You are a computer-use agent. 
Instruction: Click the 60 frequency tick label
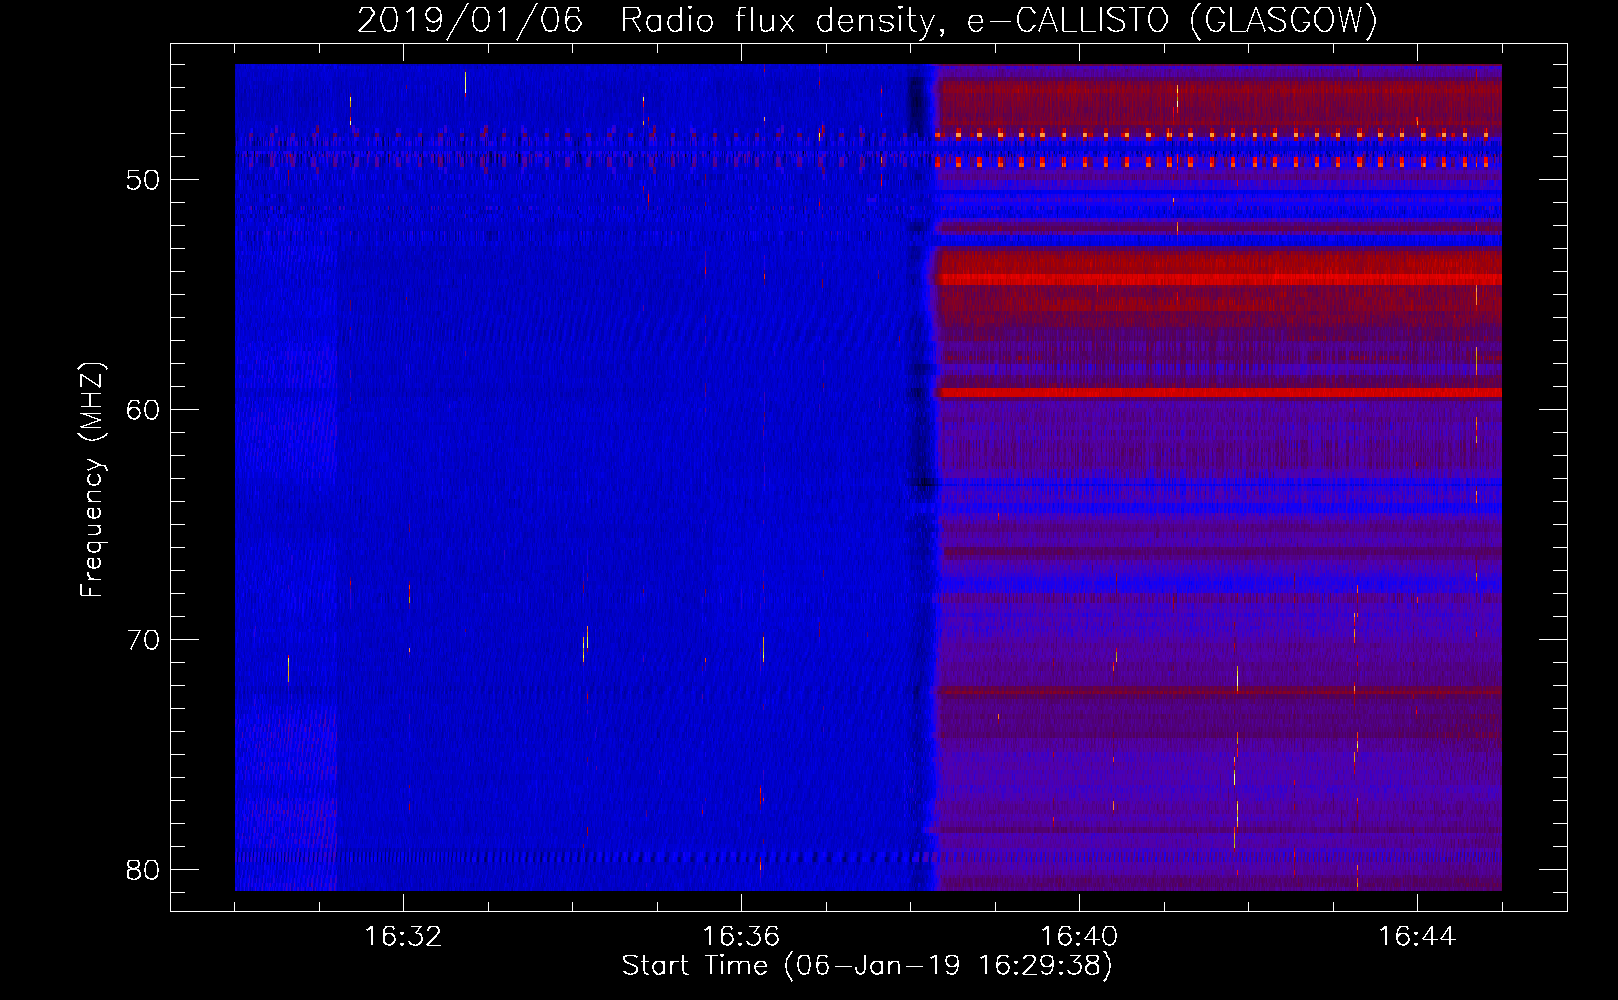pos(143,410)
